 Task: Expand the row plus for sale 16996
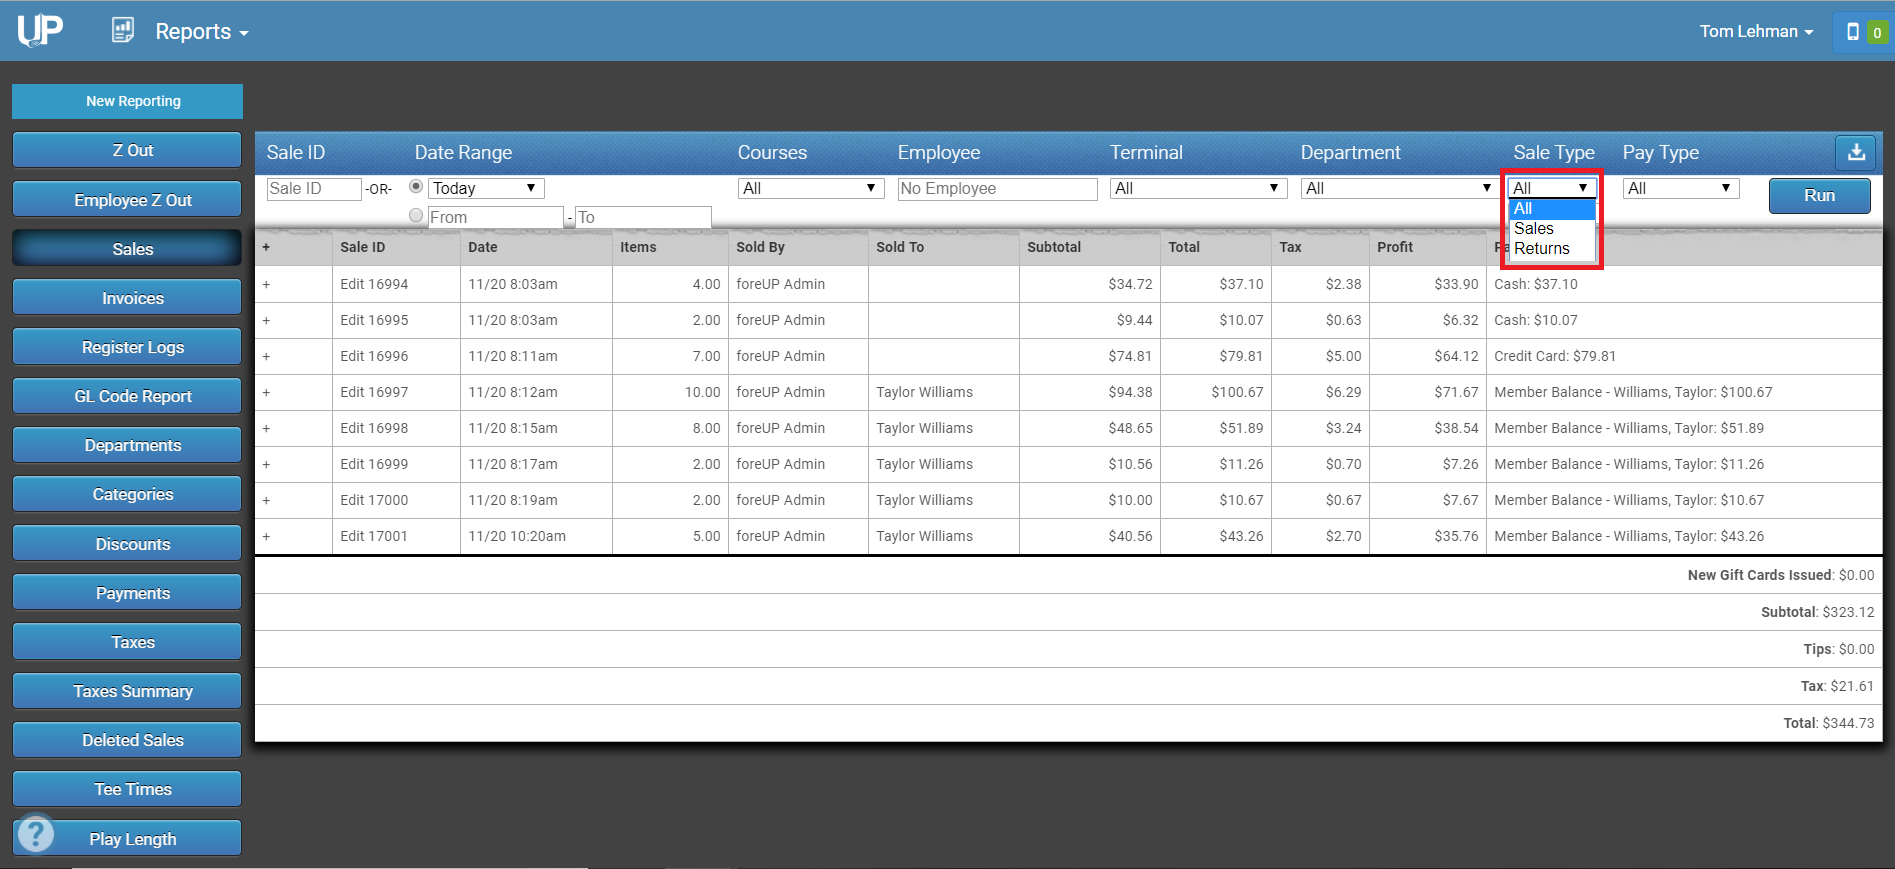[267, 356]
